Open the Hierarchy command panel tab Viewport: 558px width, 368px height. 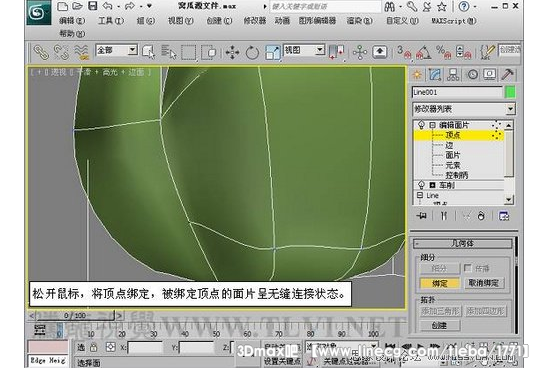click(x=453, y=74)
